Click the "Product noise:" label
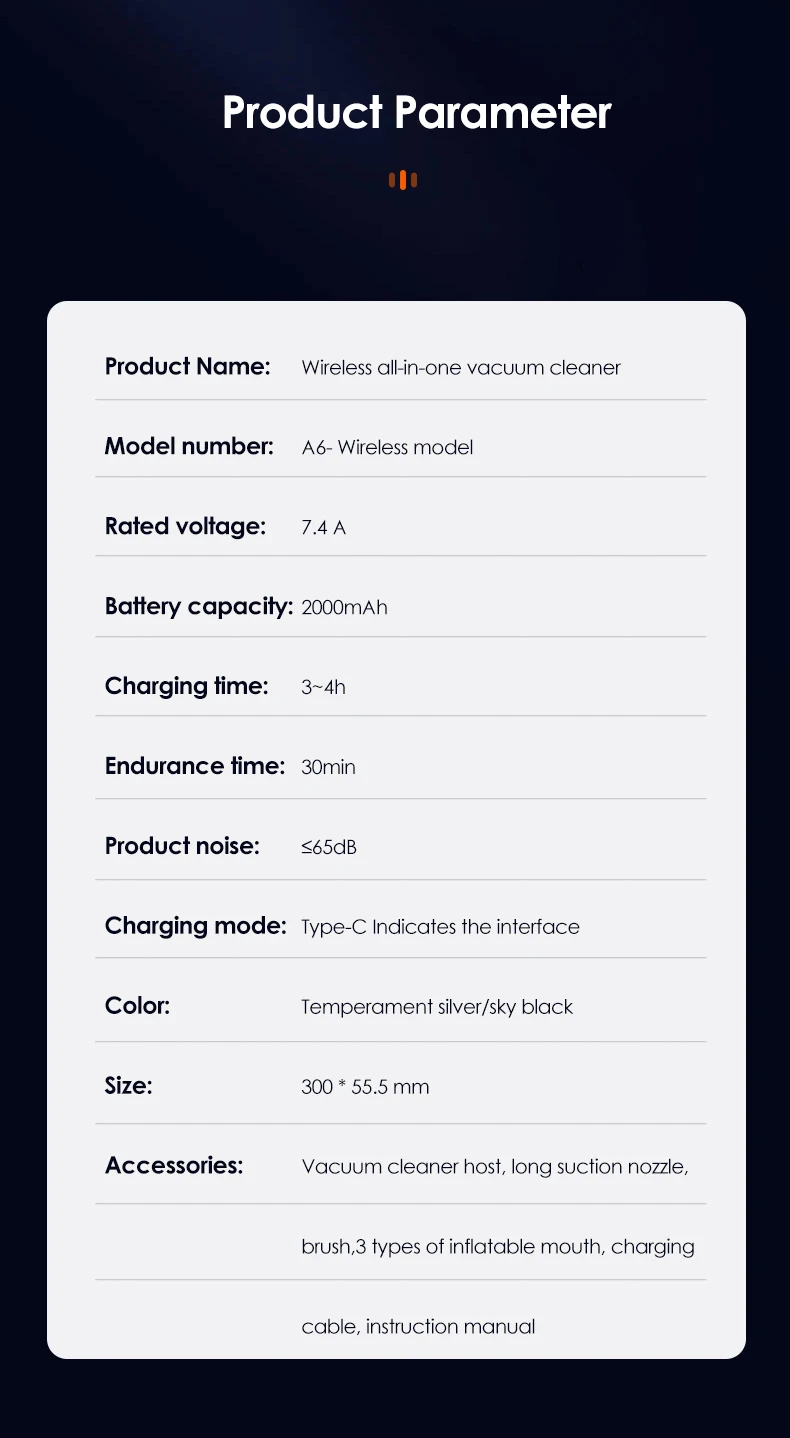 pyautogui.click(x=182, y=846)
